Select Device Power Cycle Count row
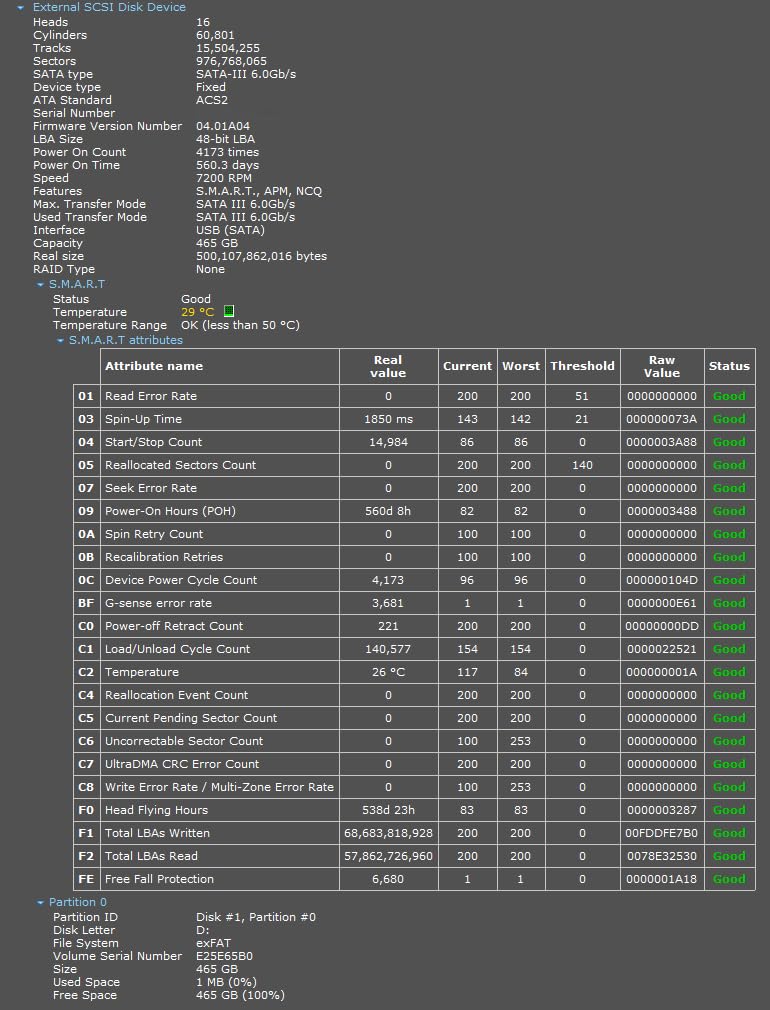 point(414,580)
